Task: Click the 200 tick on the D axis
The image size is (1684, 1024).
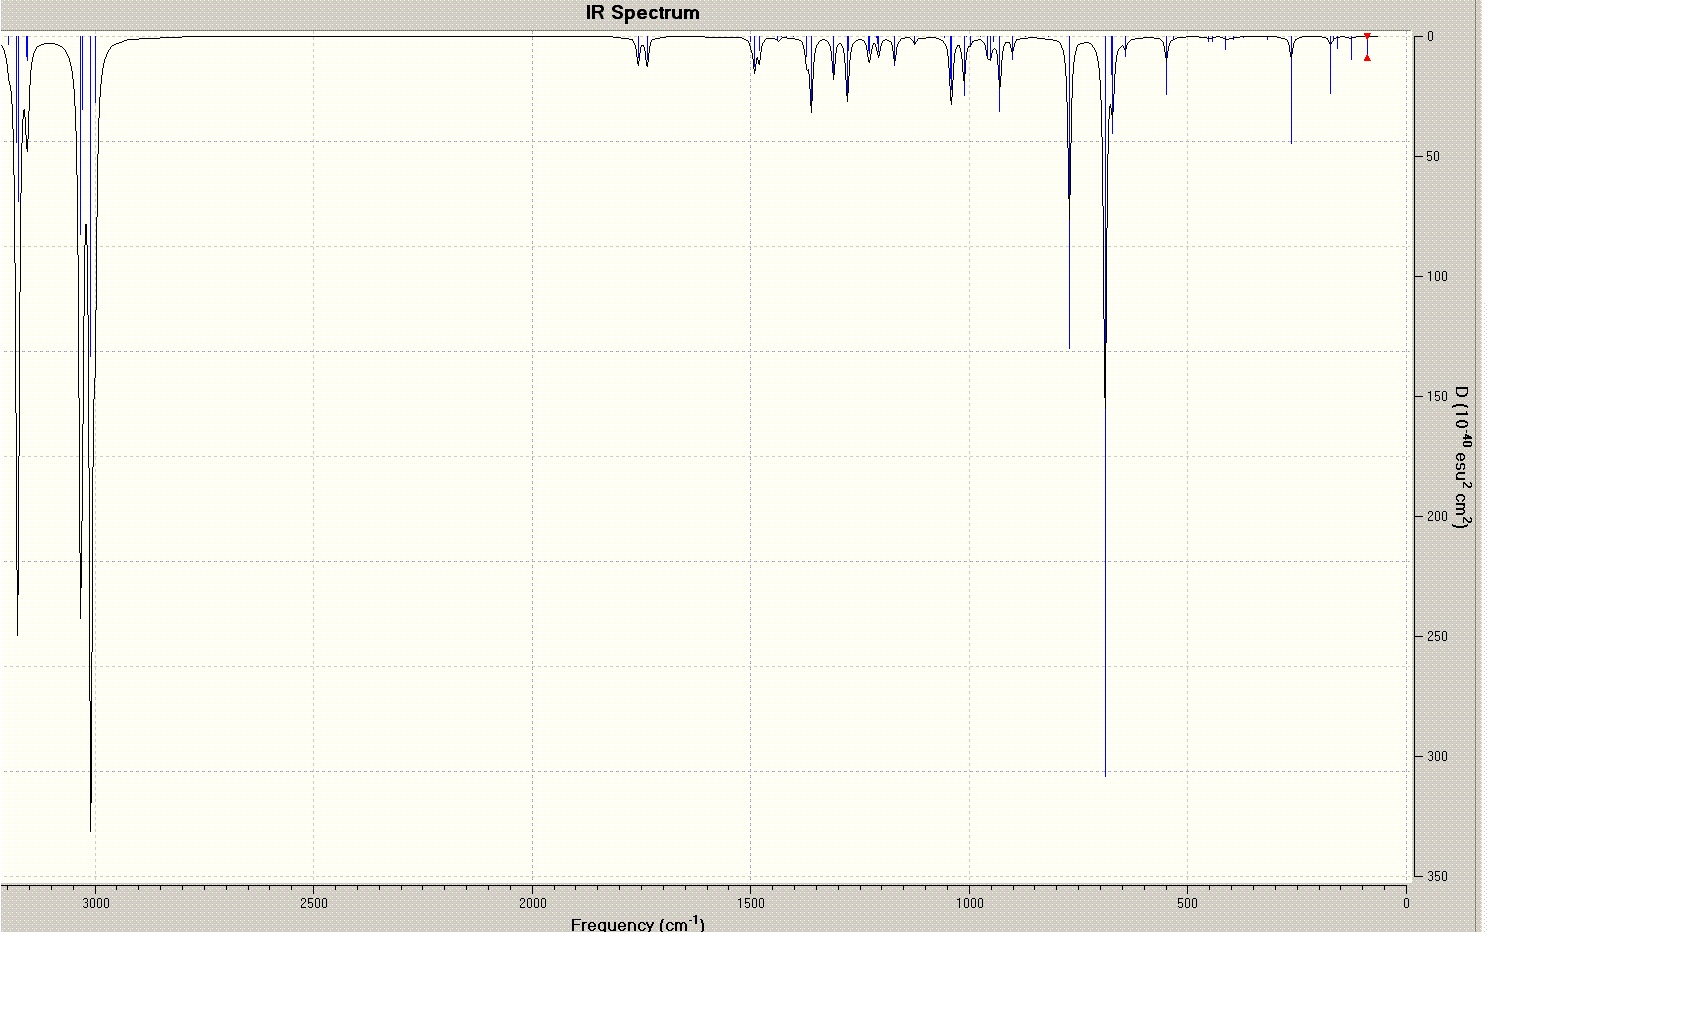Action: coord(1437,516)
